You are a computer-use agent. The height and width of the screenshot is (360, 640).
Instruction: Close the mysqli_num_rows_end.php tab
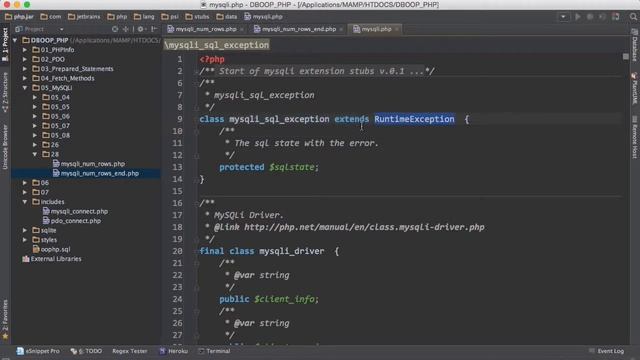pyautogui.click(x=341, y=29)
